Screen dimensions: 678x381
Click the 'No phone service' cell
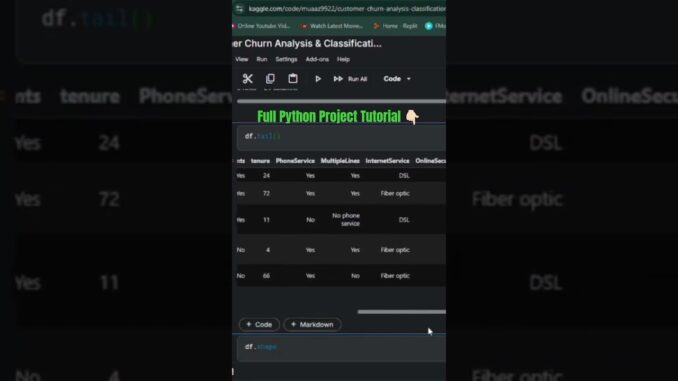[346, 220]
